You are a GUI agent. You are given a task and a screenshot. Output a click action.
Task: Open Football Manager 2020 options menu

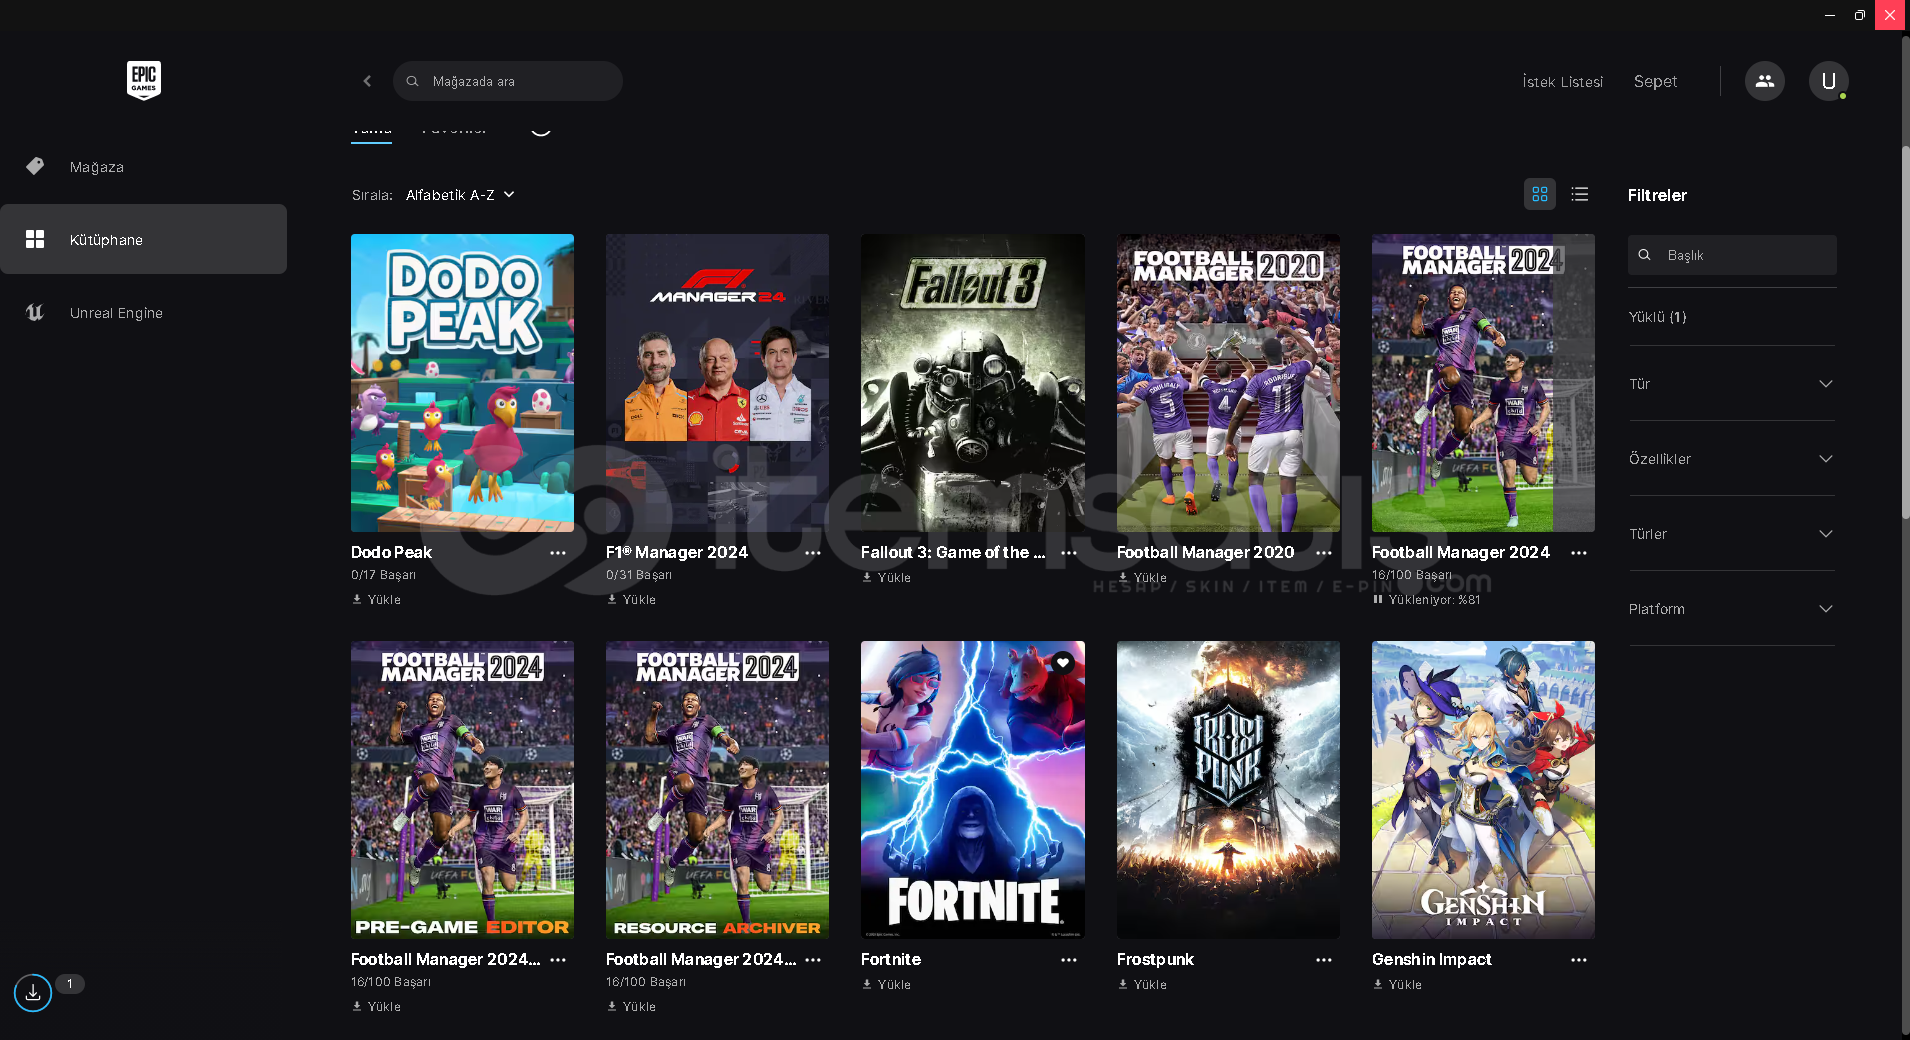pyautogui.click(x=1324, y=553)
